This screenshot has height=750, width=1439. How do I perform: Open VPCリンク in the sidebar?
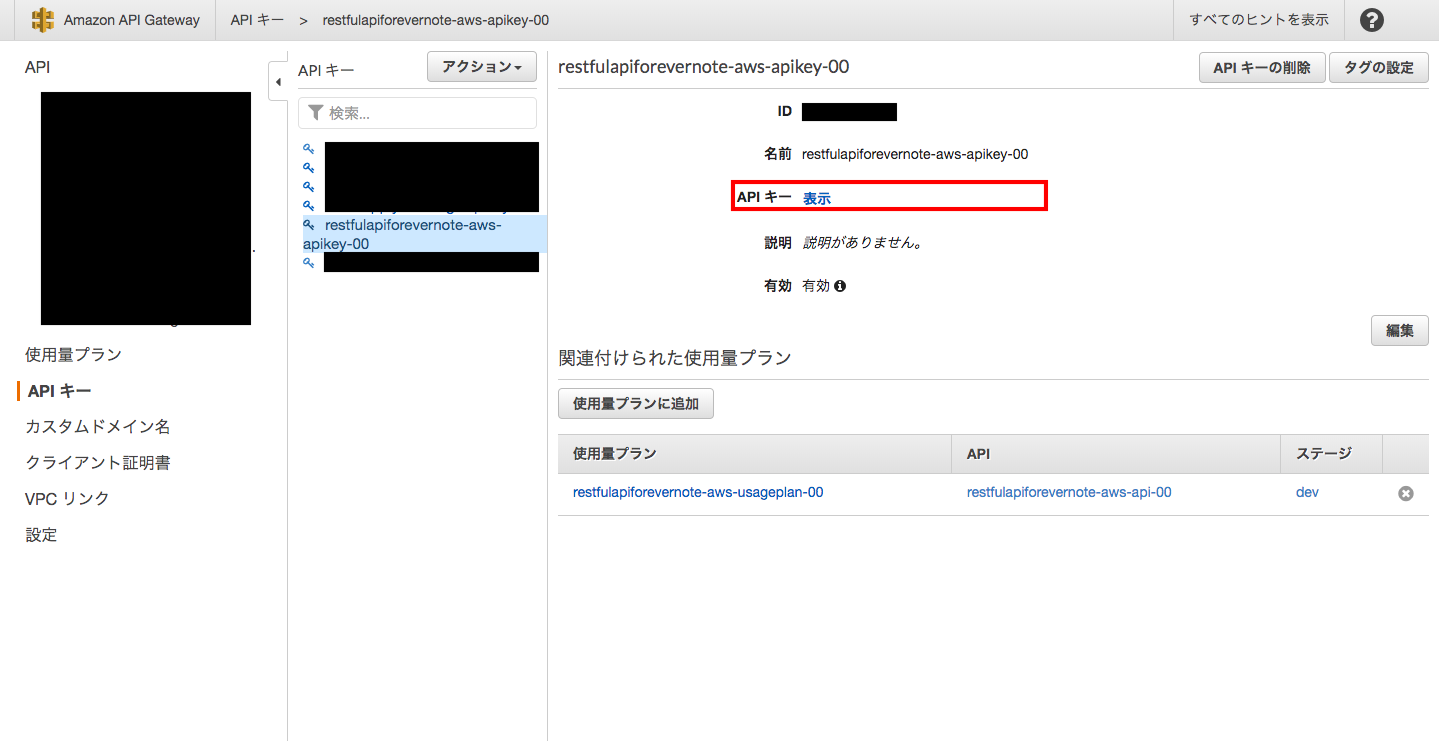(x=67, y=499)
